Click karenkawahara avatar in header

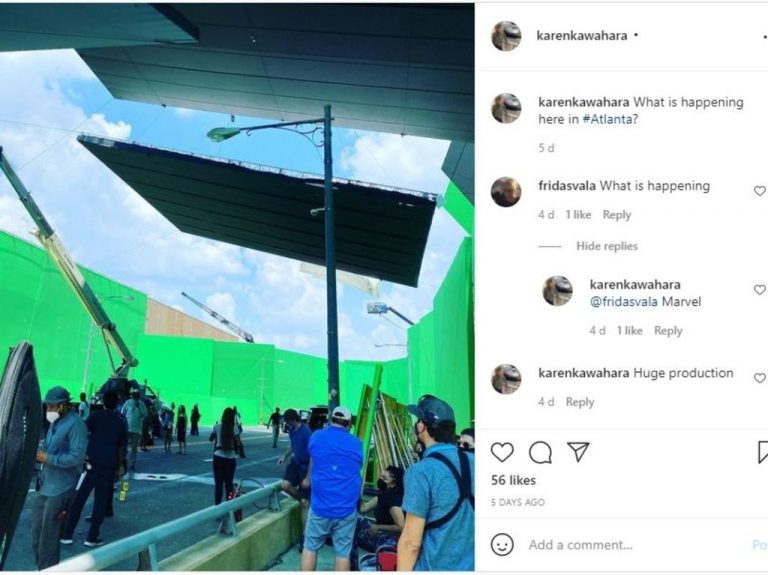click(x=506, y=36)
